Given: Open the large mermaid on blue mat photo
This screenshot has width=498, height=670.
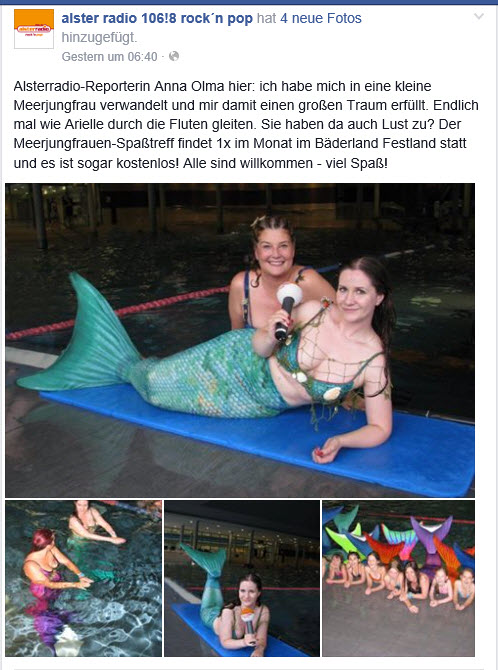Looking at the screenshot, I should coord(240,340).
